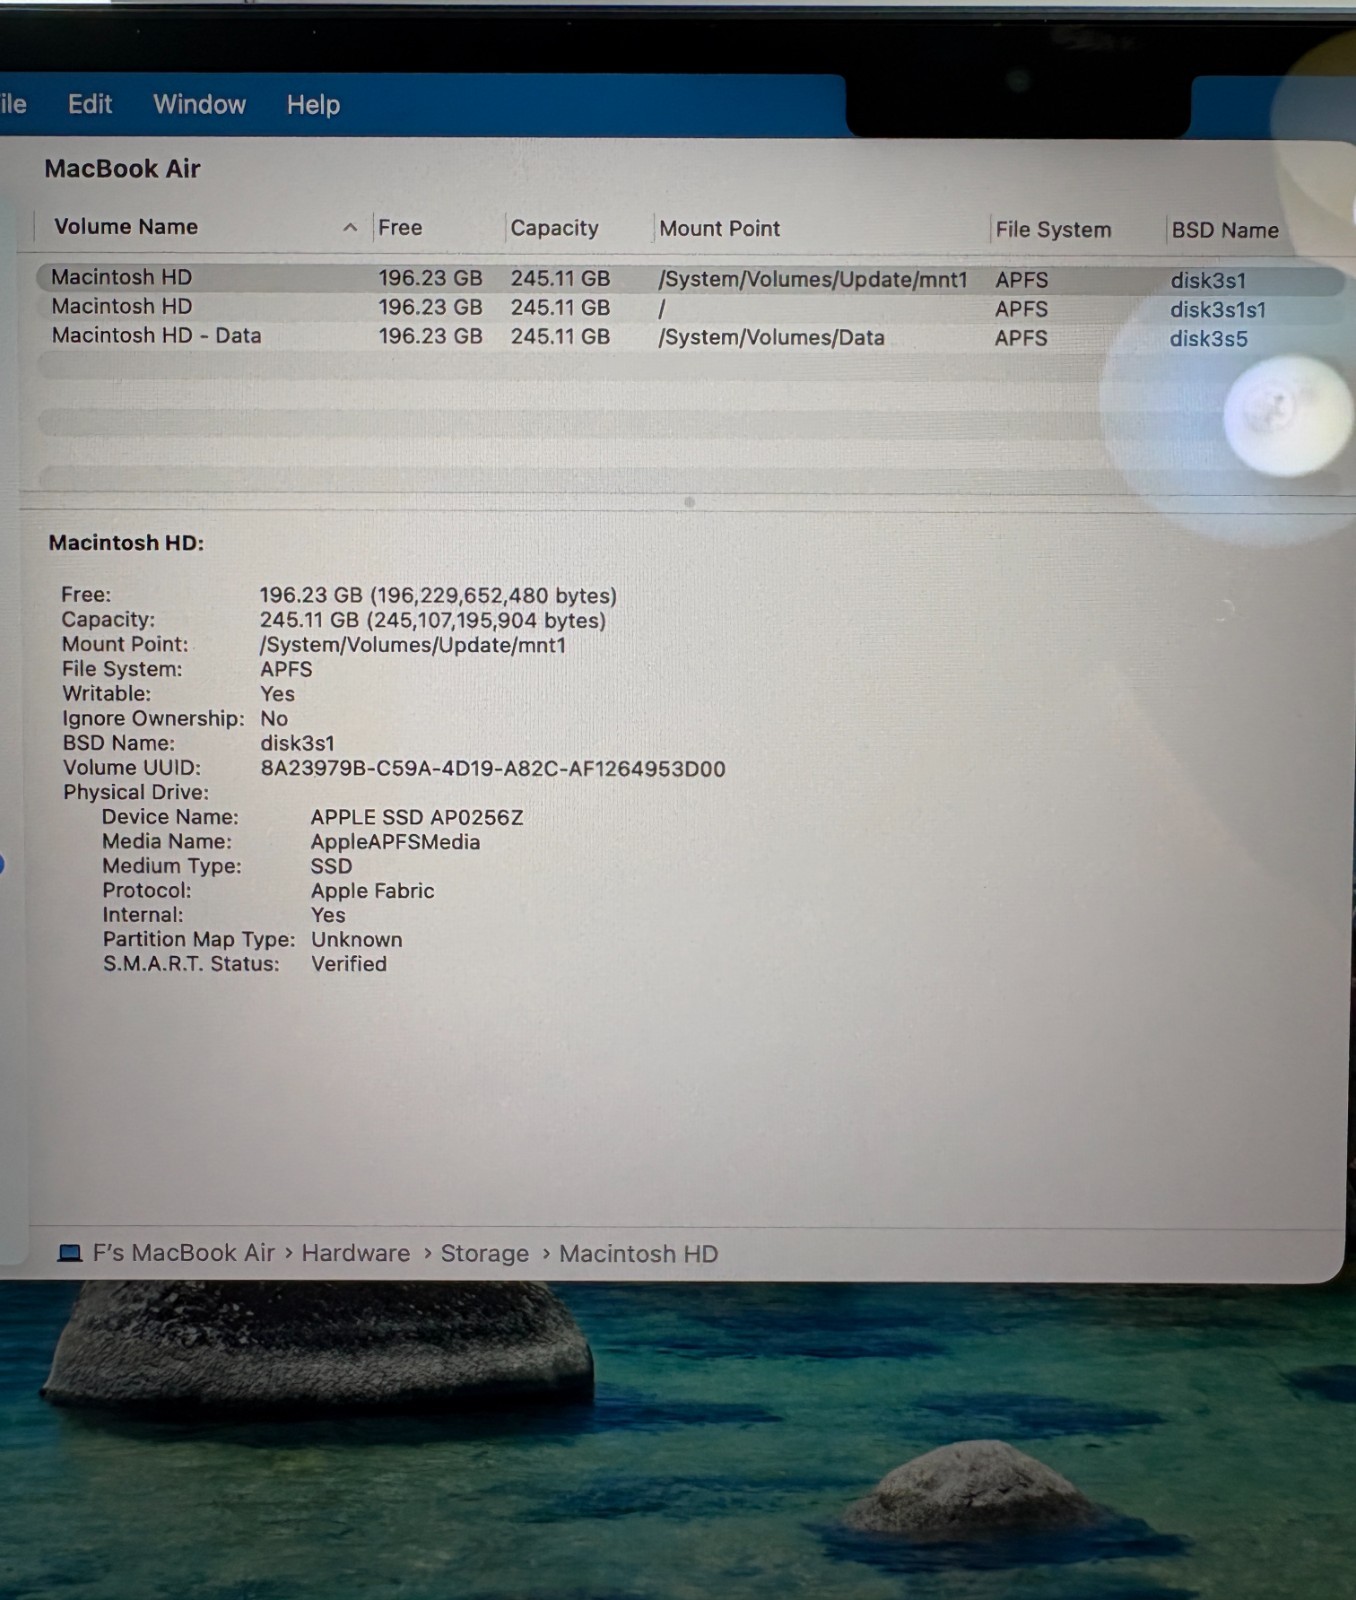This screenshot has width=1356, height=1600.
Task: Open the Help menu
Action: 313,105
